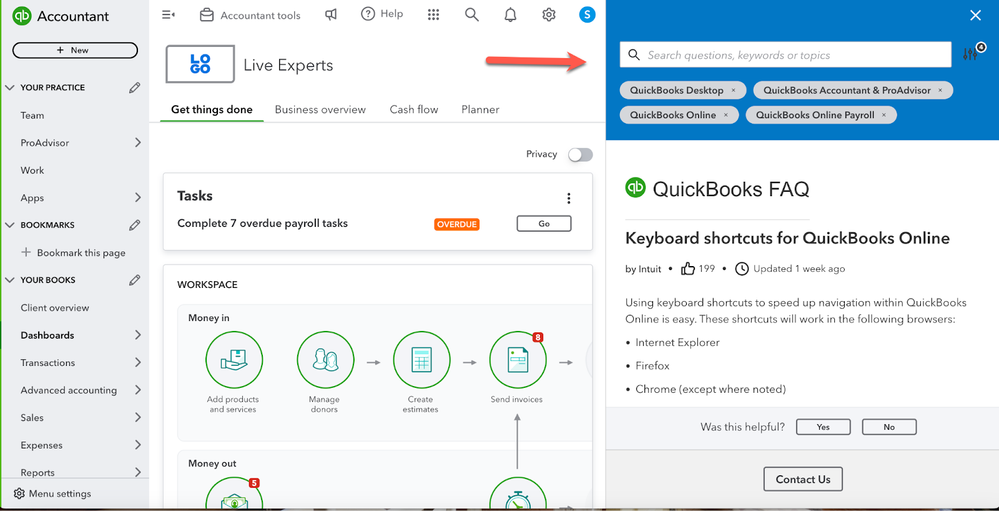Viewport: 999px width, 511px height.
Task: Open the notifications bell
Action: pos(510,15)
